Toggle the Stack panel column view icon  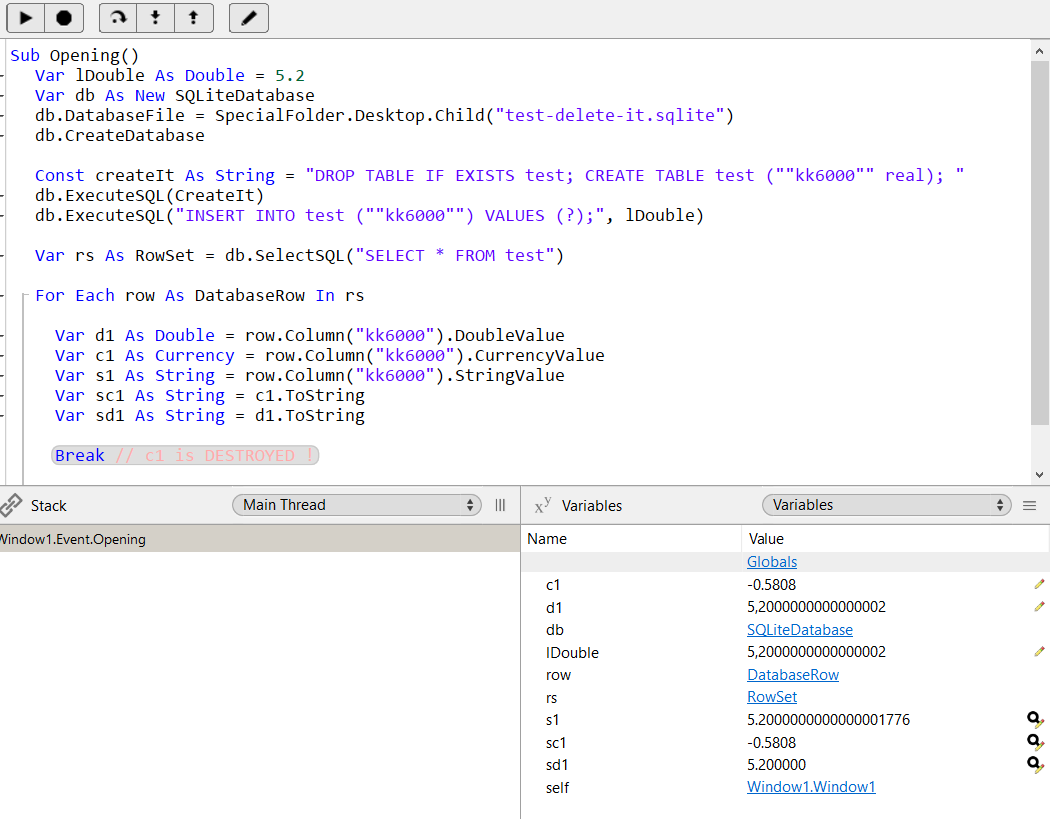[x=500, y=505]
